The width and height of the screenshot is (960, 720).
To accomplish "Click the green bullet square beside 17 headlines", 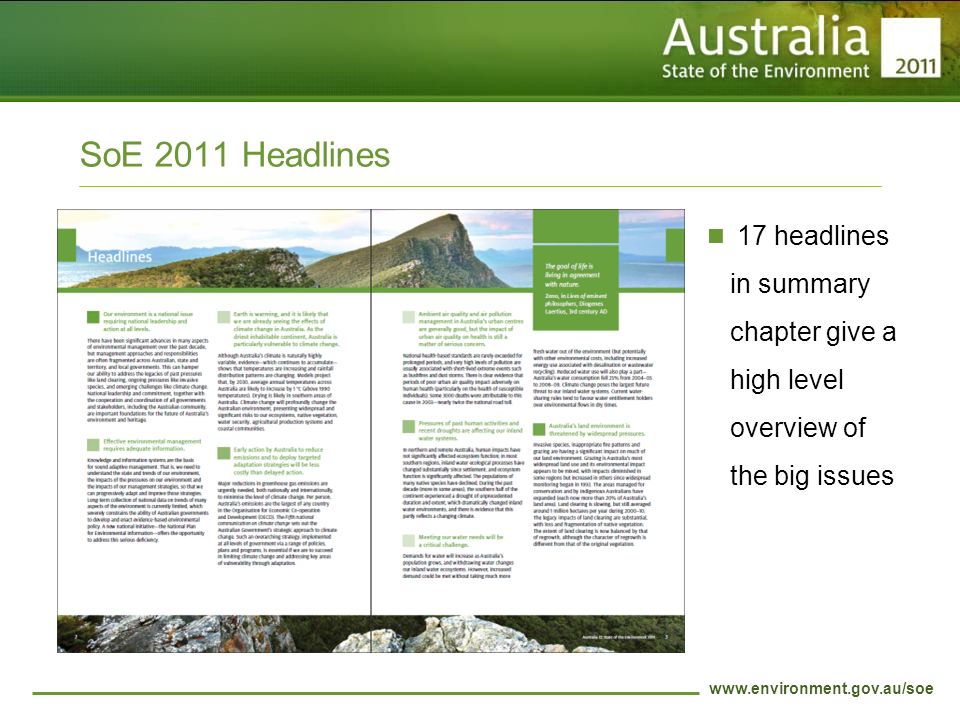I will coord(716,236).
